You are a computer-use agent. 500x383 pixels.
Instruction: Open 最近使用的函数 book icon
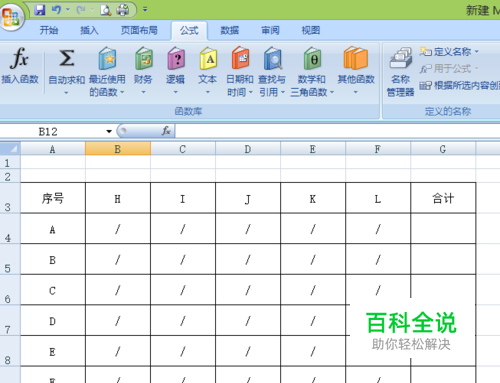(107, 58)
